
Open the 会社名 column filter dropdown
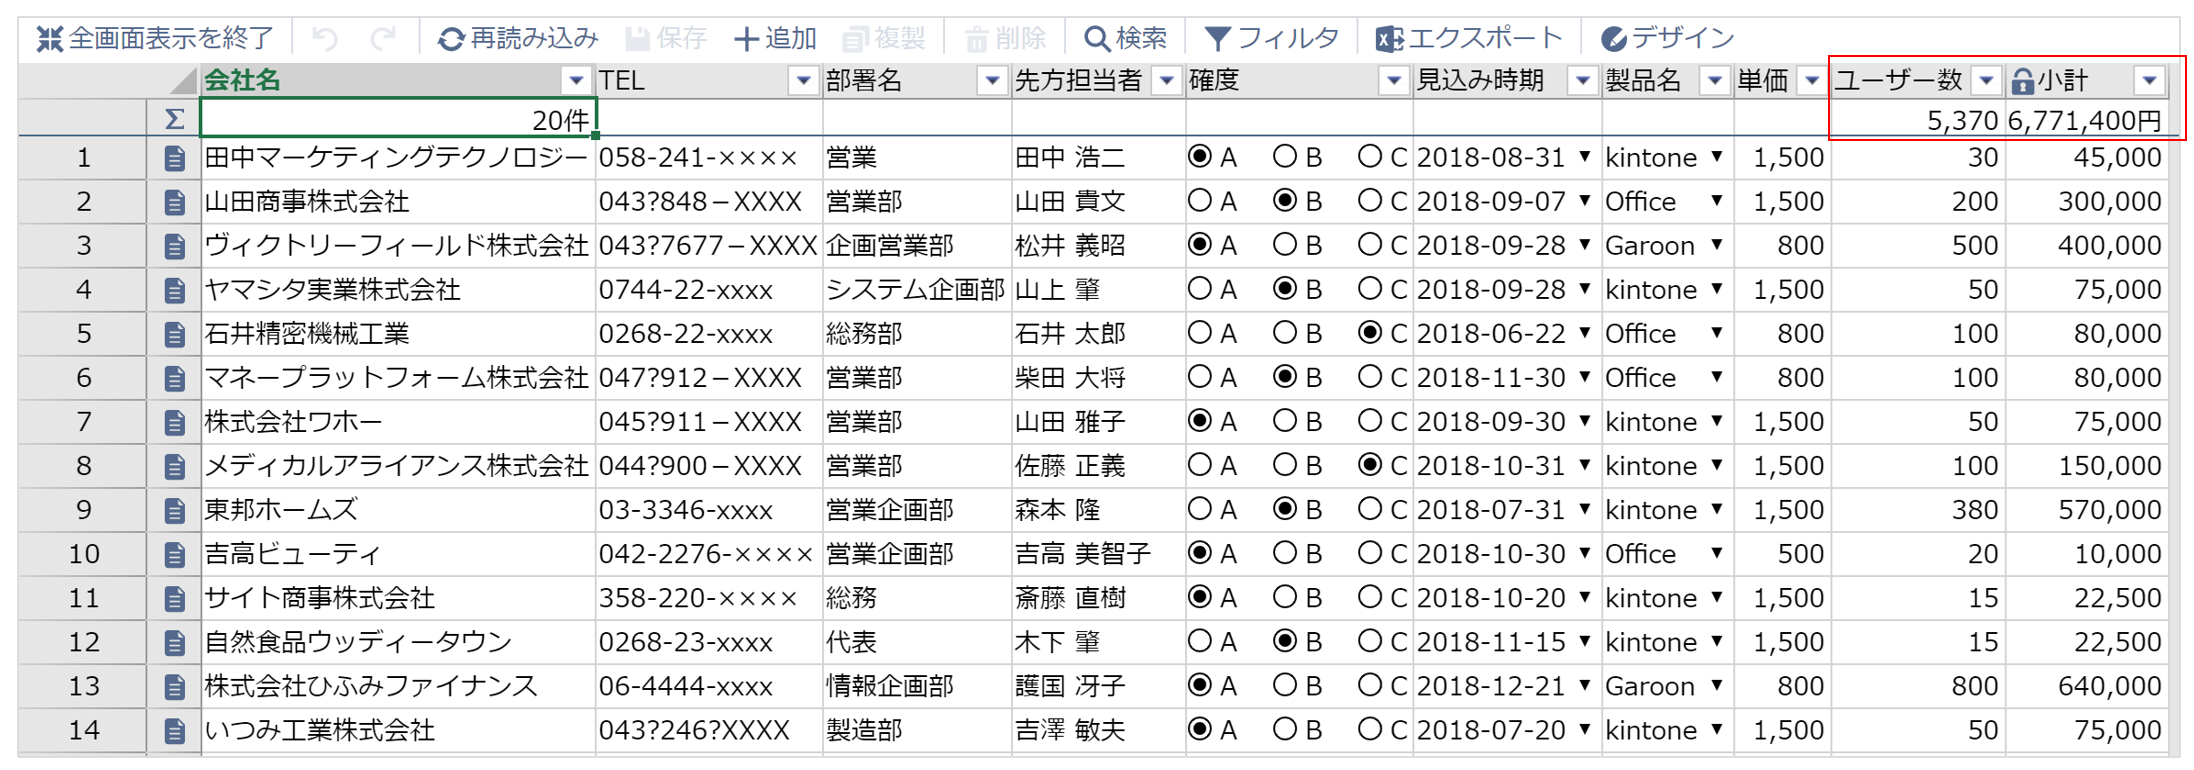coord(575,81)
